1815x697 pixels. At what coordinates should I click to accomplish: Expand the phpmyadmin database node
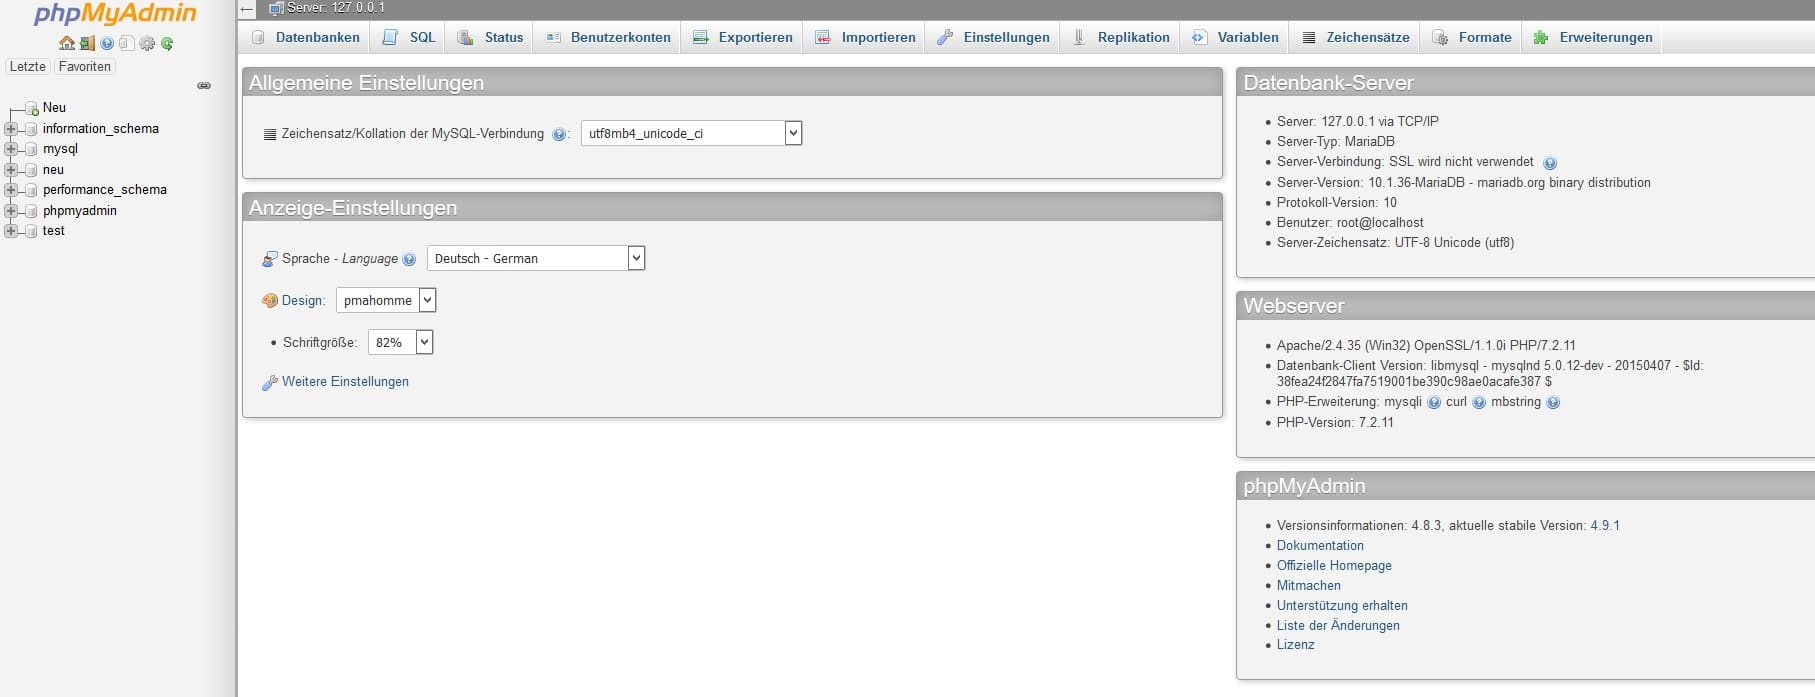pyautogui.click(x=11, y=211)
